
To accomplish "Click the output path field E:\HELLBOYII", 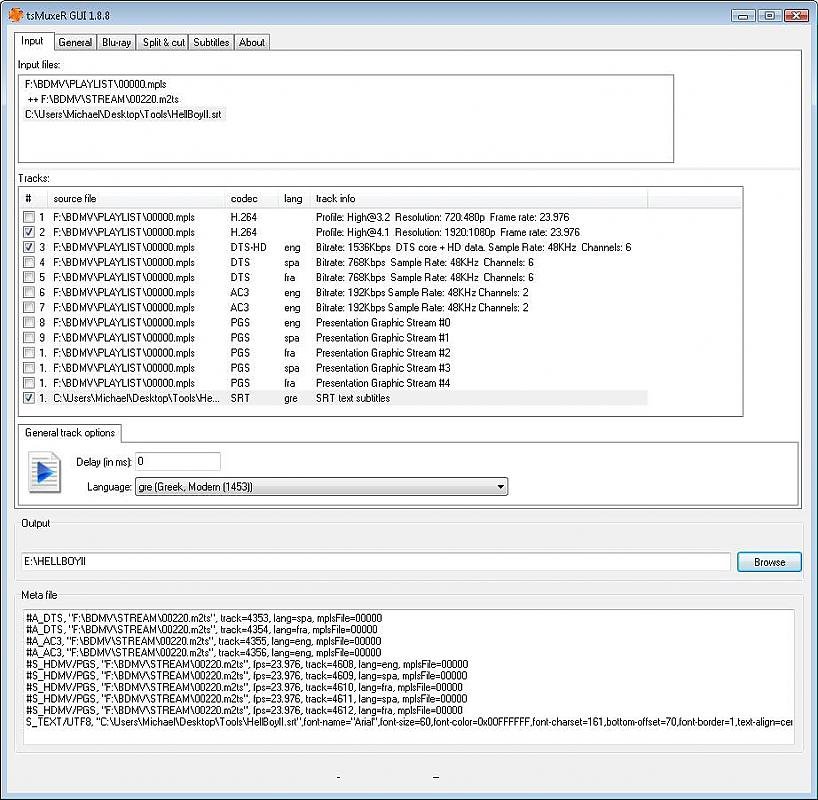I will (376, 562).
